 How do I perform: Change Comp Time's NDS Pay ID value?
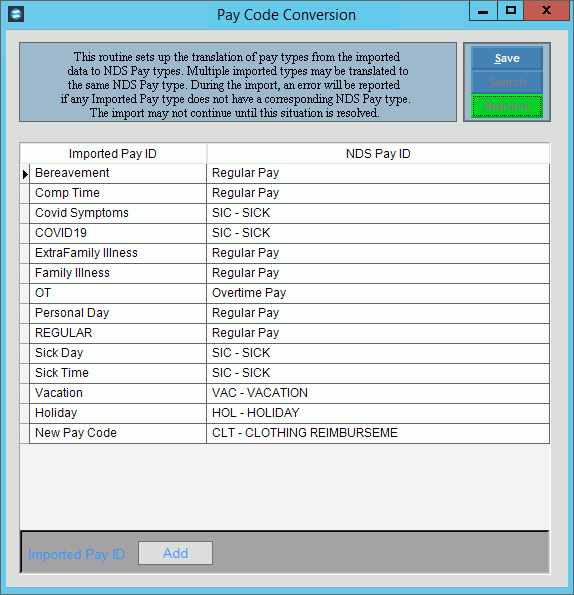[378, 194]
